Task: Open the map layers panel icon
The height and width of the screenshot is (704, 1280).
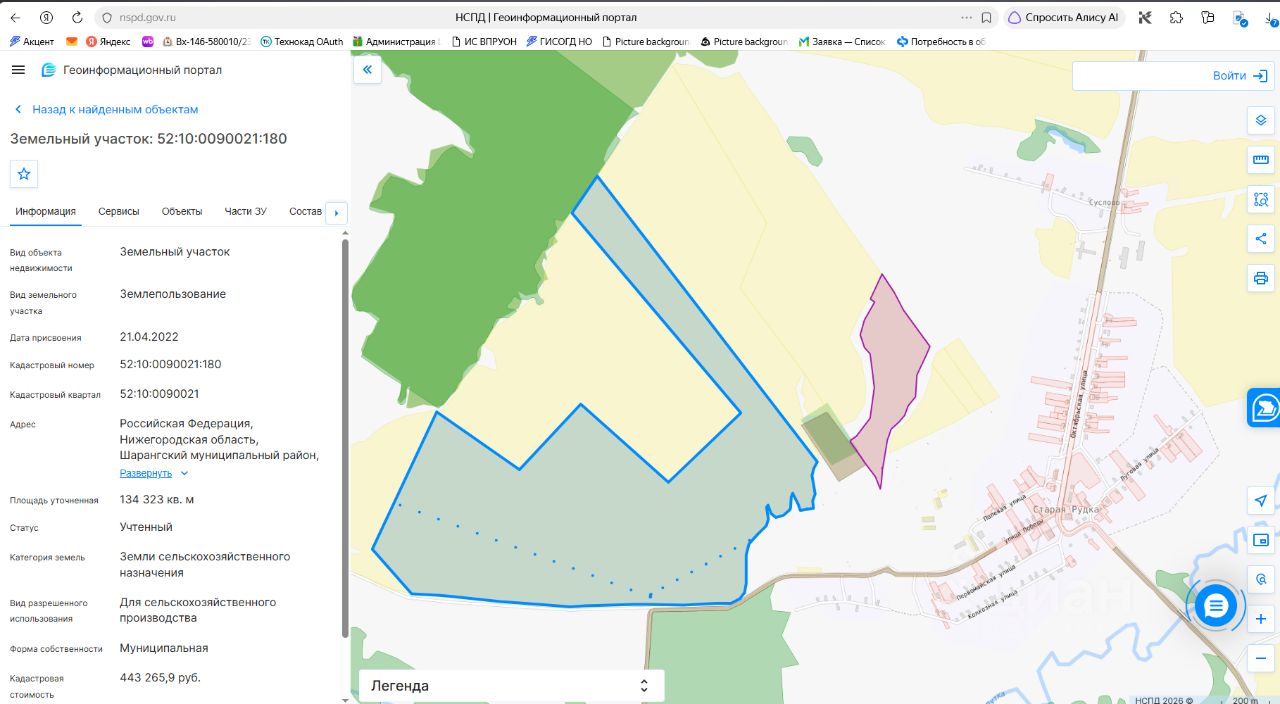Action: click(x=1261, y=121)
